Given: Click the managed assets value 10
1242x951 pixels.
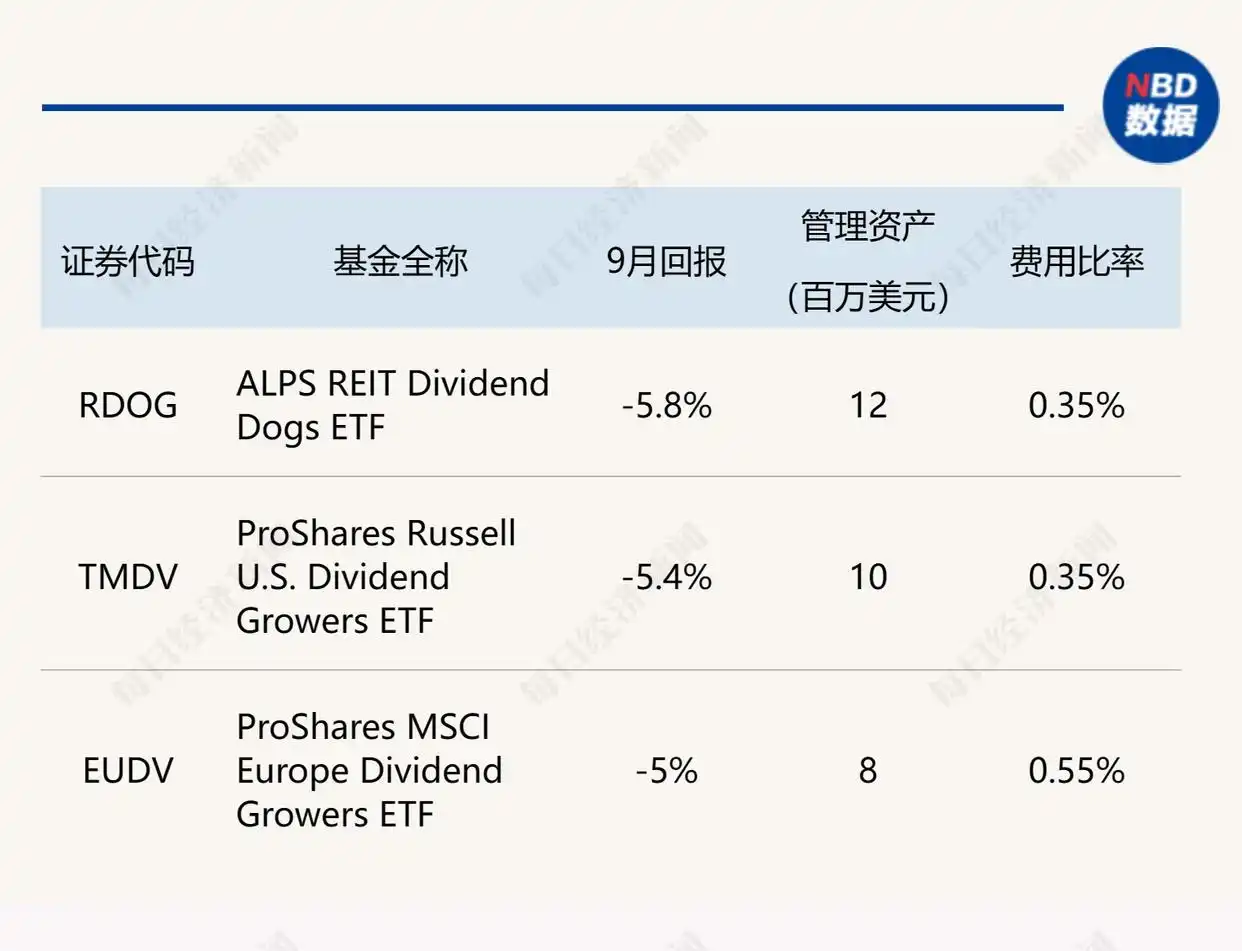Looking at the screenshot, I should pyautogui.click(x=867, y=577).
